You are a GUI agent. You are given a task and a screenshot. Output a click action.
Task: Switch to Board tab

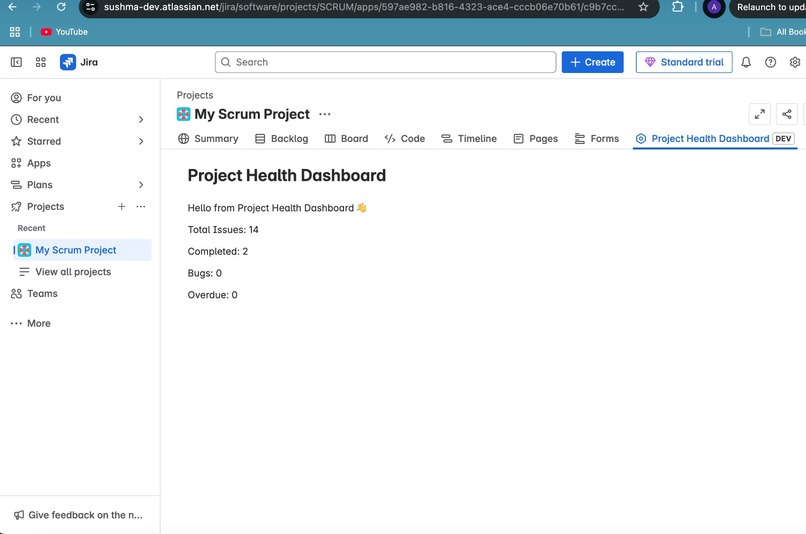click(346, 139)
